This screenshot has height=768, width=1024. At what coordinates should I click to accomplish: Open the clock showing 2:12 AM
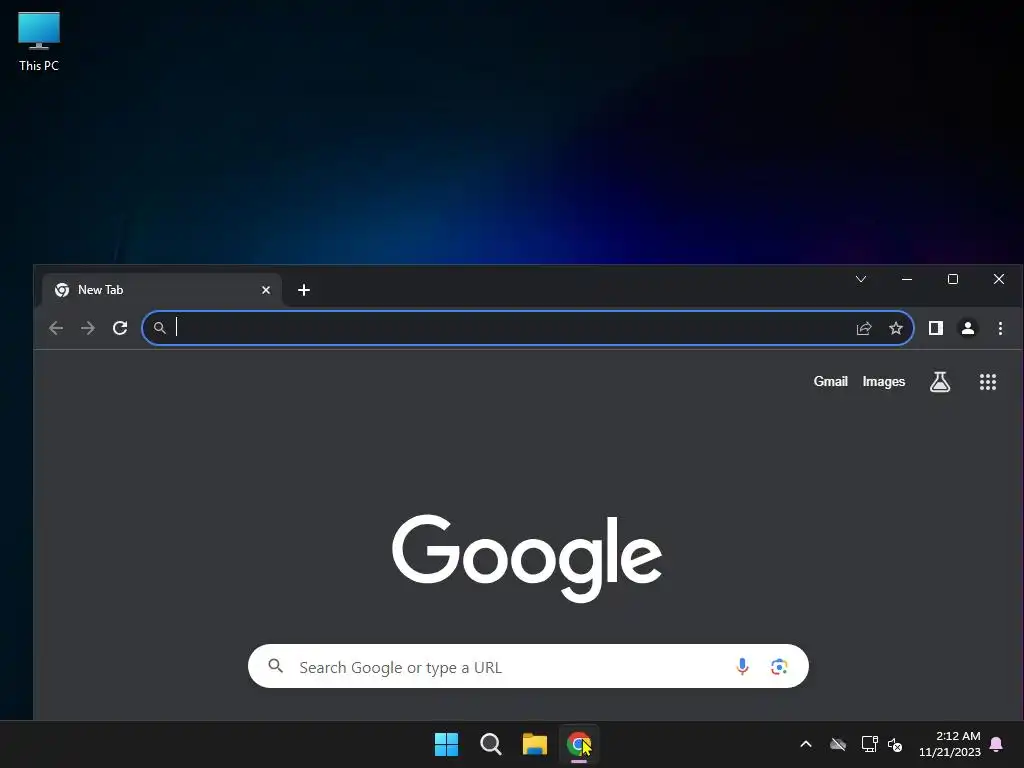tap(950, 744)
